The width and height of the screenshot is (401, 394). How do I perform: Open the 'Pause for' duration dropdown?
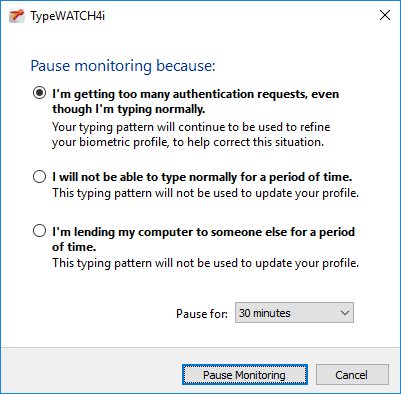294,313
